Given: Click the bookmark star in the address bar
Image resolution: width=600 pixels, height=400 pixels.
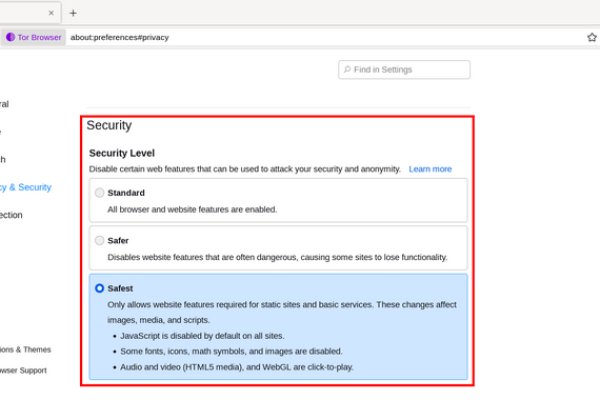Looking at the screenshot, I should click(591, 37).
